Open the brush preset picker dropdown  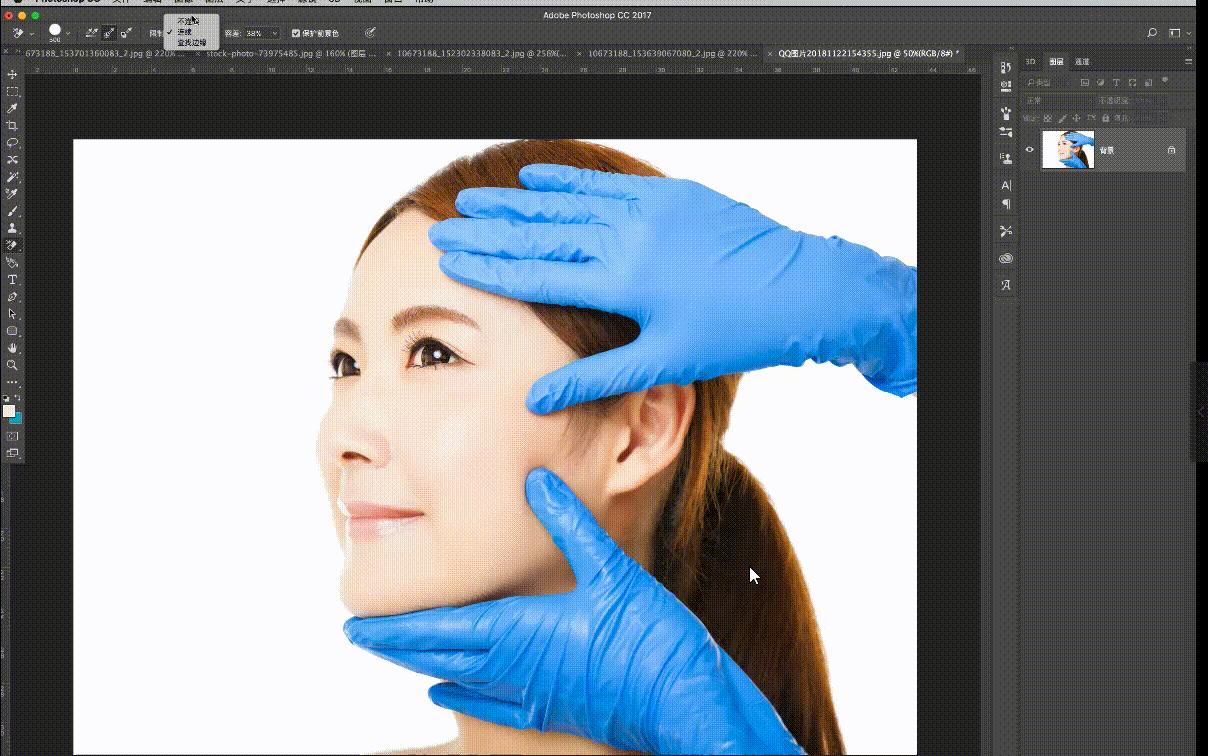pos(68,33)
